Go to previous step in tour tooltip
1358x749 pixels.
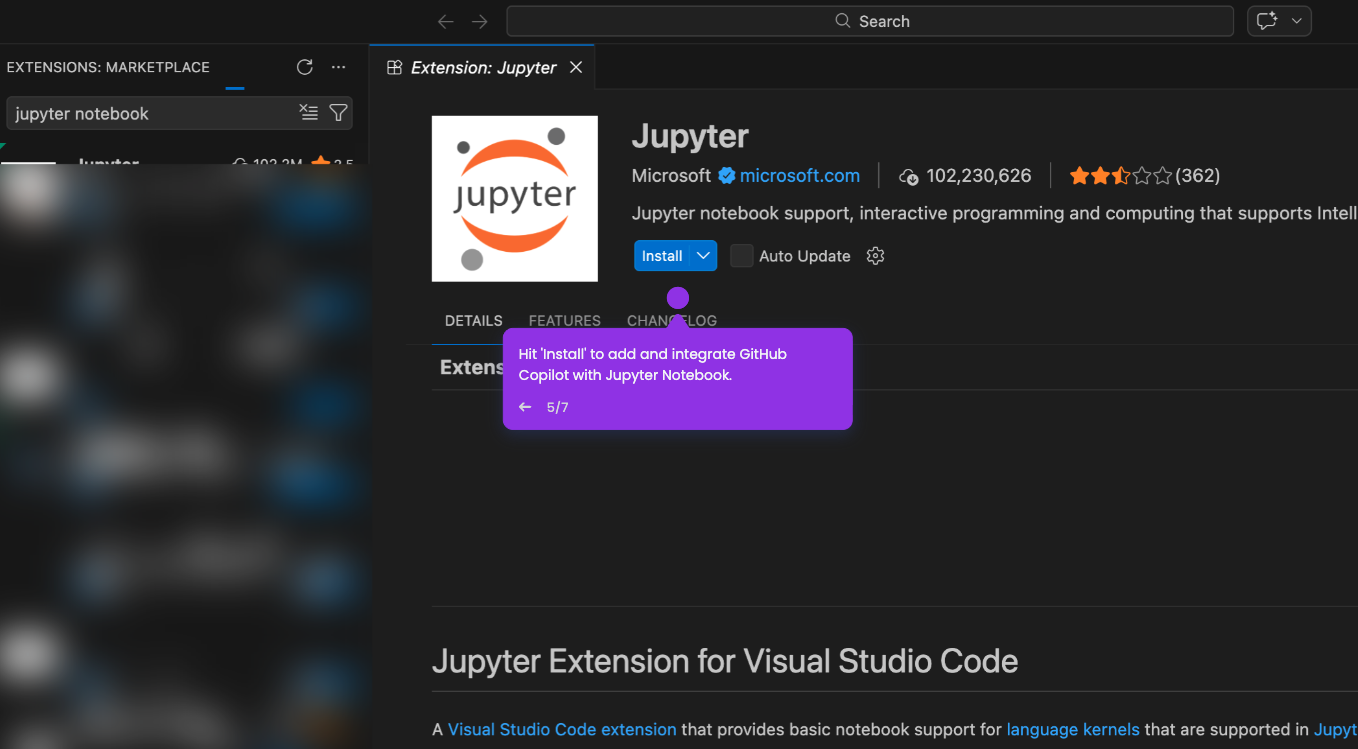pos(525,407)
